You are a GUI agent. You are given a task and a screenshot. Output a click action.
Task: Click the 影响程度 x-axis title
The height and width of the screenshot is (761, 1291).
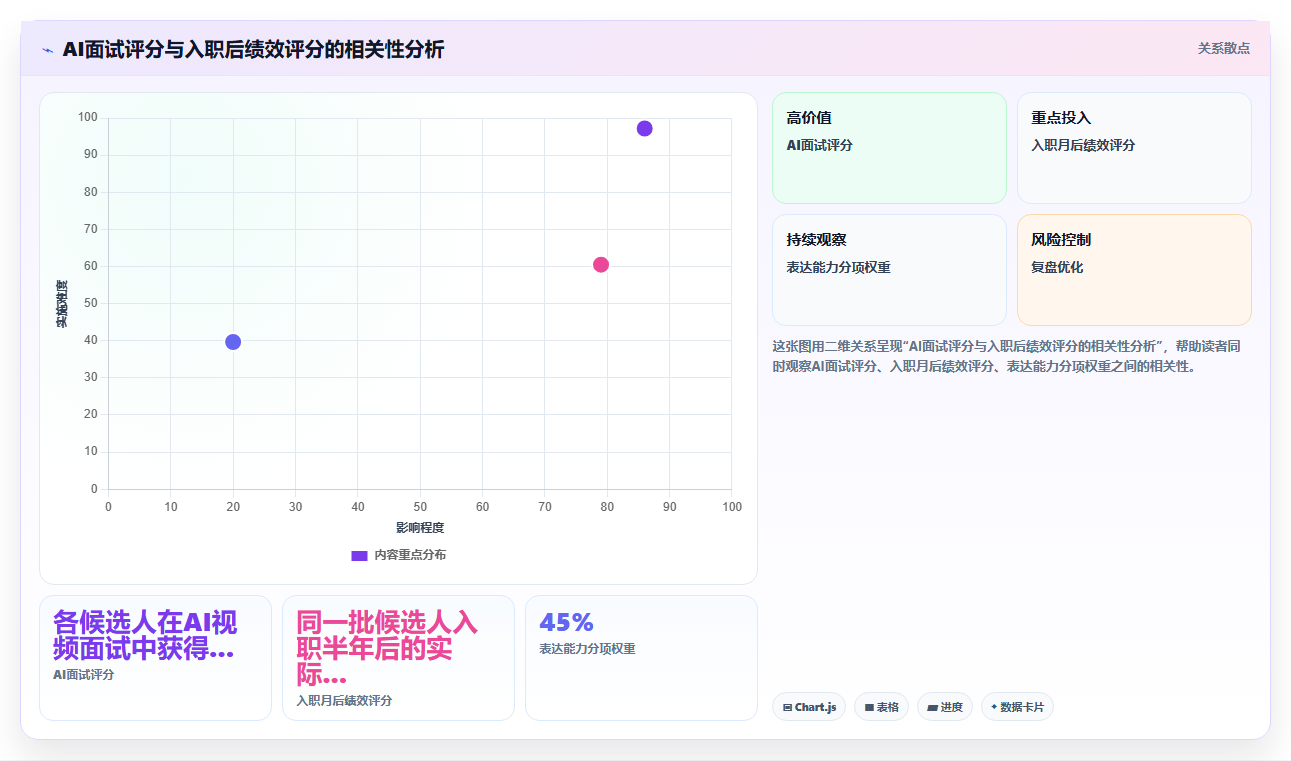420,527
